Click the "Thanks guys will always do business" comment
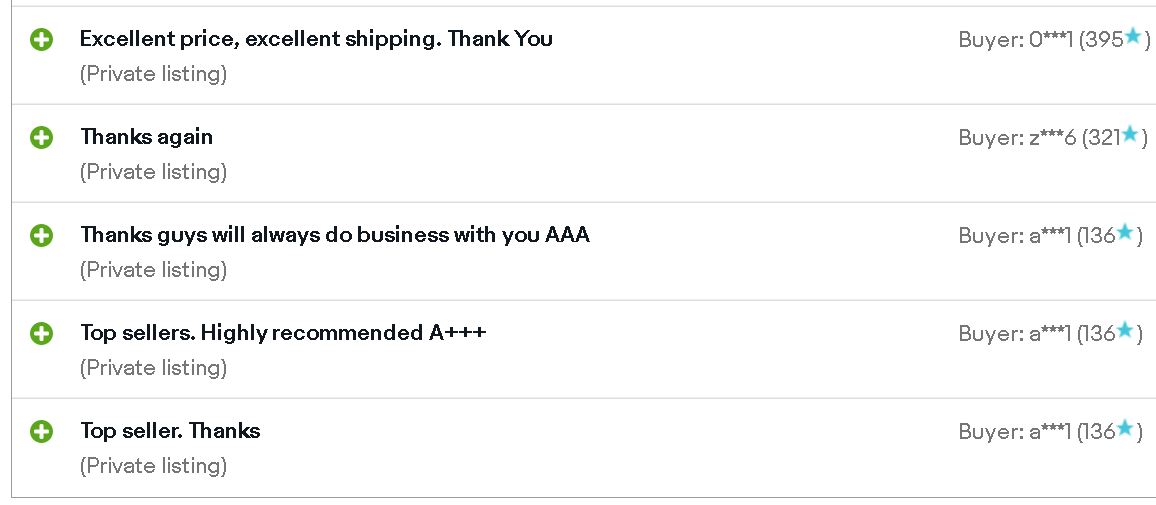The image size is (1156, 505). (335, 235)
